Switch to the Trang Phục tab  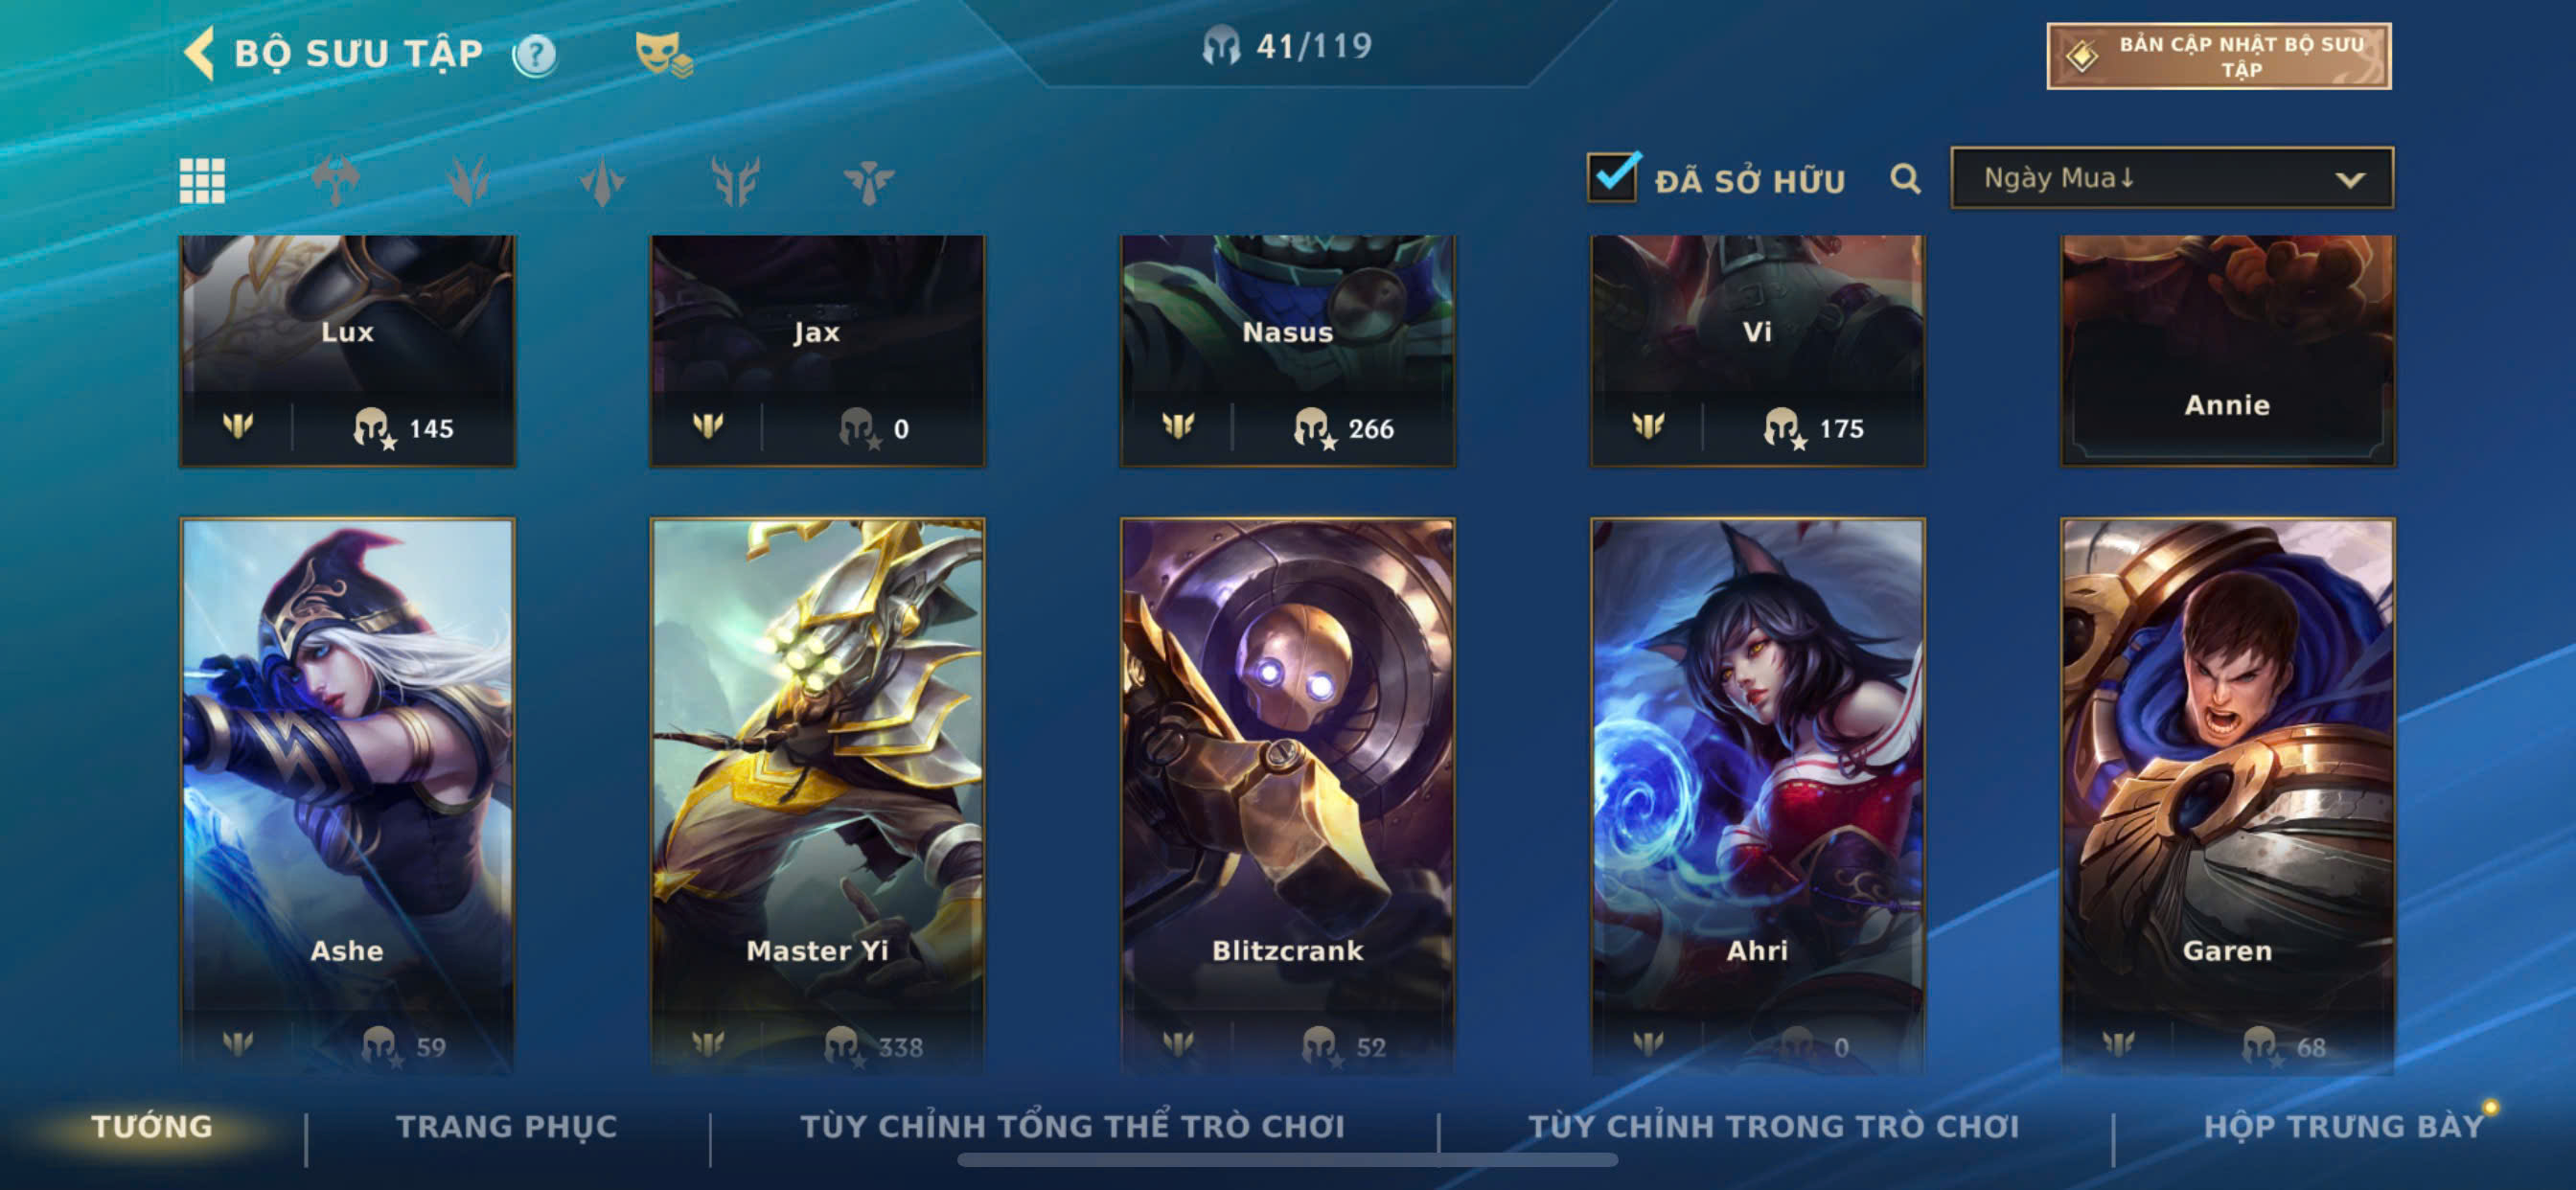click(507, 1127)
